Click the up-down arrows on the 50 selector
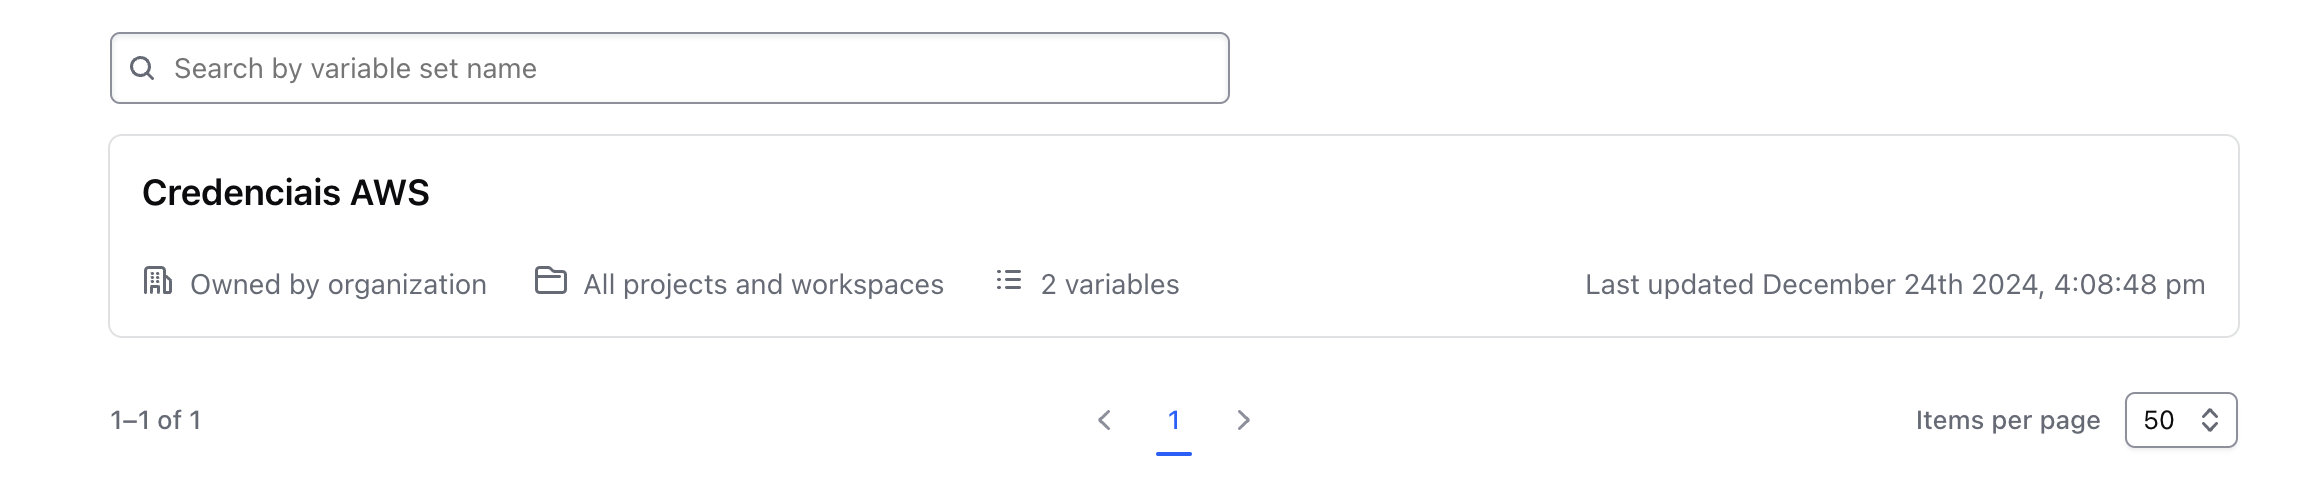This screenshot has height=500, width=2300. [x=2210, y=420]
